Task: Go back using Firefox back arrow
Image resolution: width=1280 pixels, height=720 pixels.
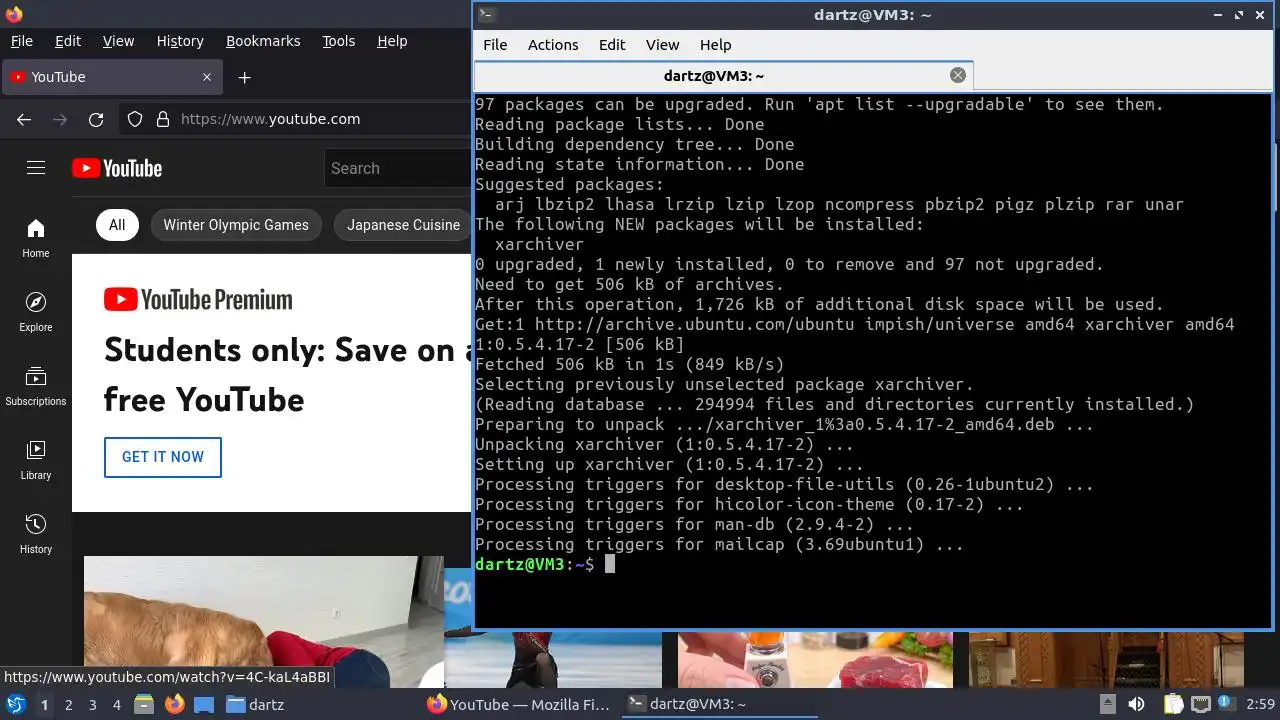Action: pos(24,119)
